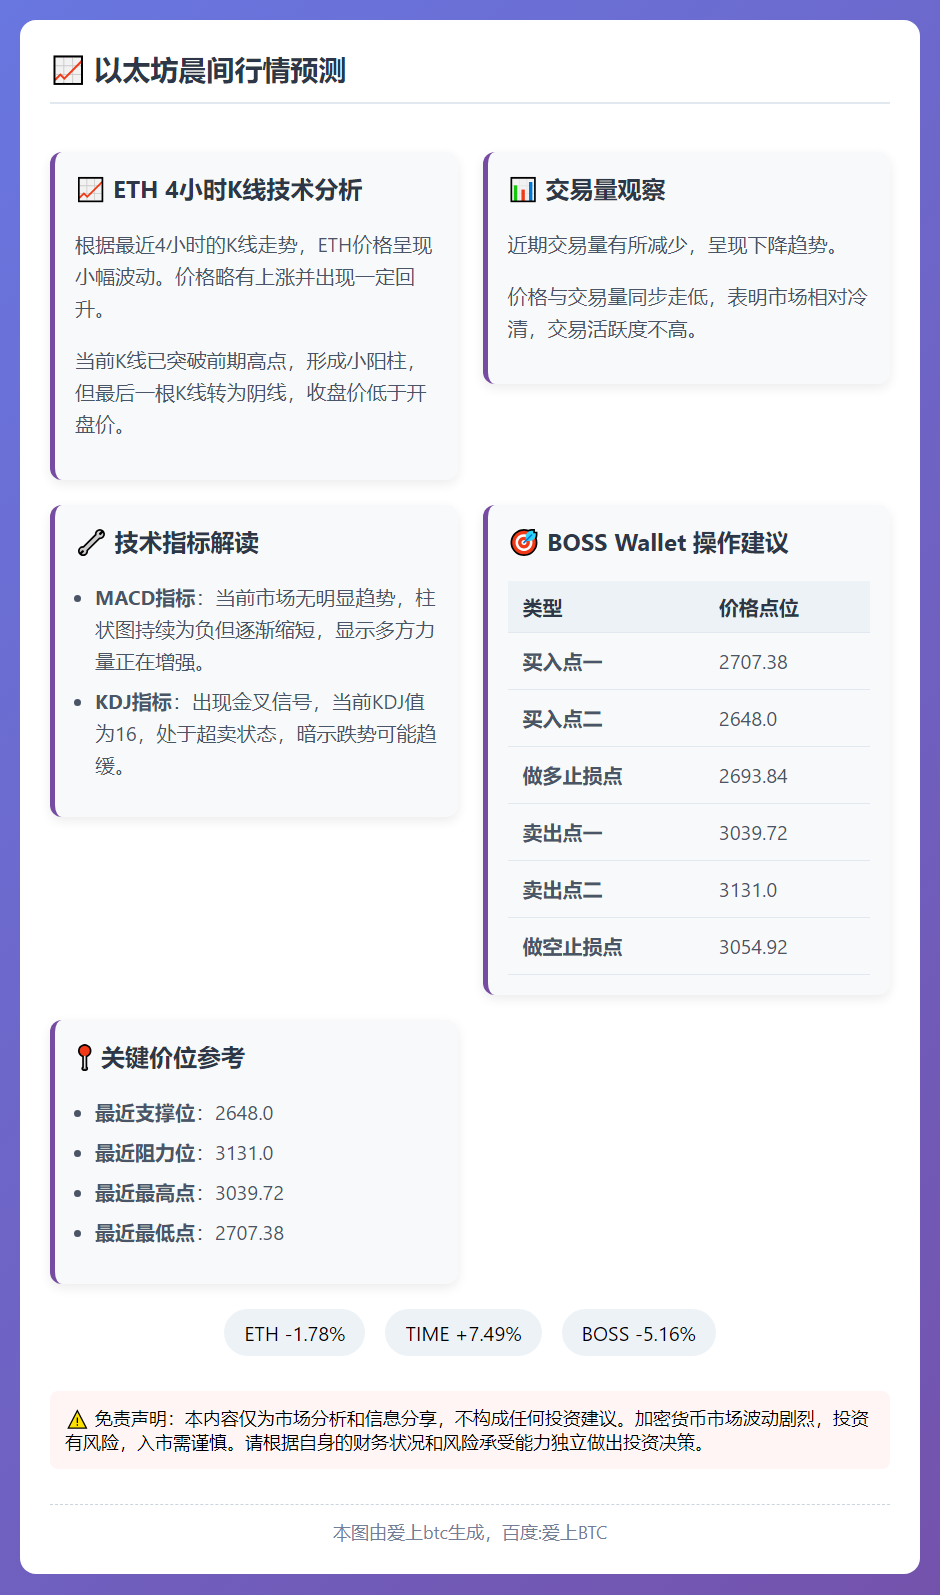Click the 做空止损点 row label
The image size is (940, 1595).
(572, 947)
